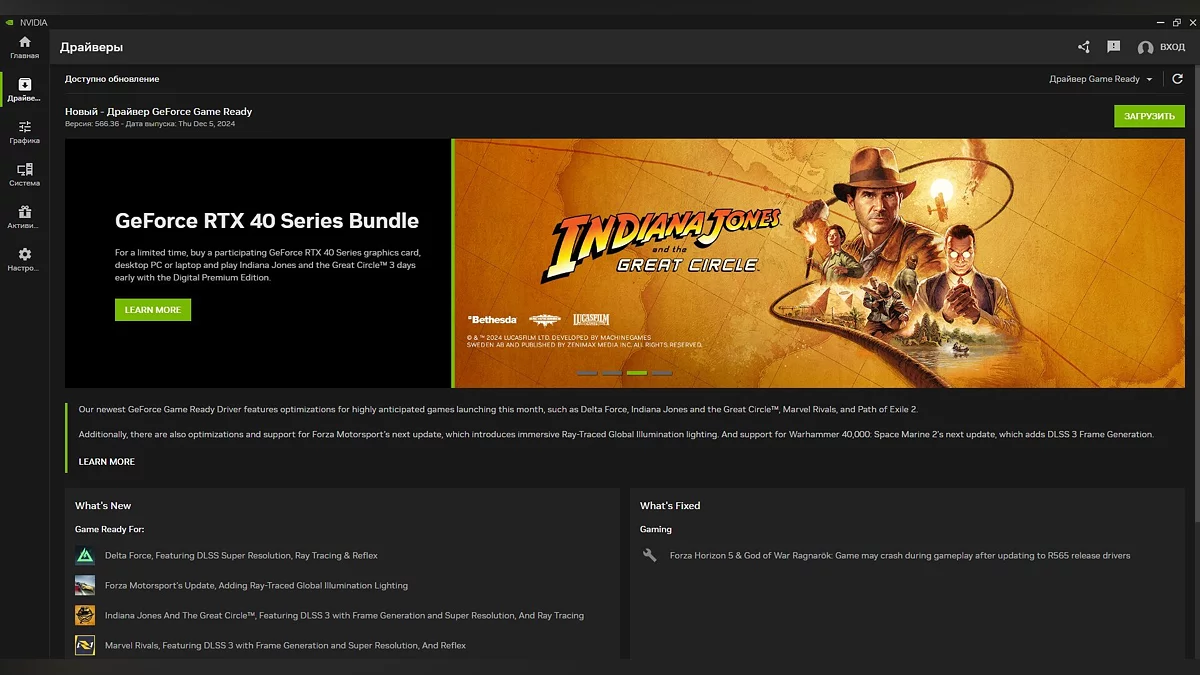Click the share icon in header
This screenshot has height=675, width=1200.
tap(1084, 47)
